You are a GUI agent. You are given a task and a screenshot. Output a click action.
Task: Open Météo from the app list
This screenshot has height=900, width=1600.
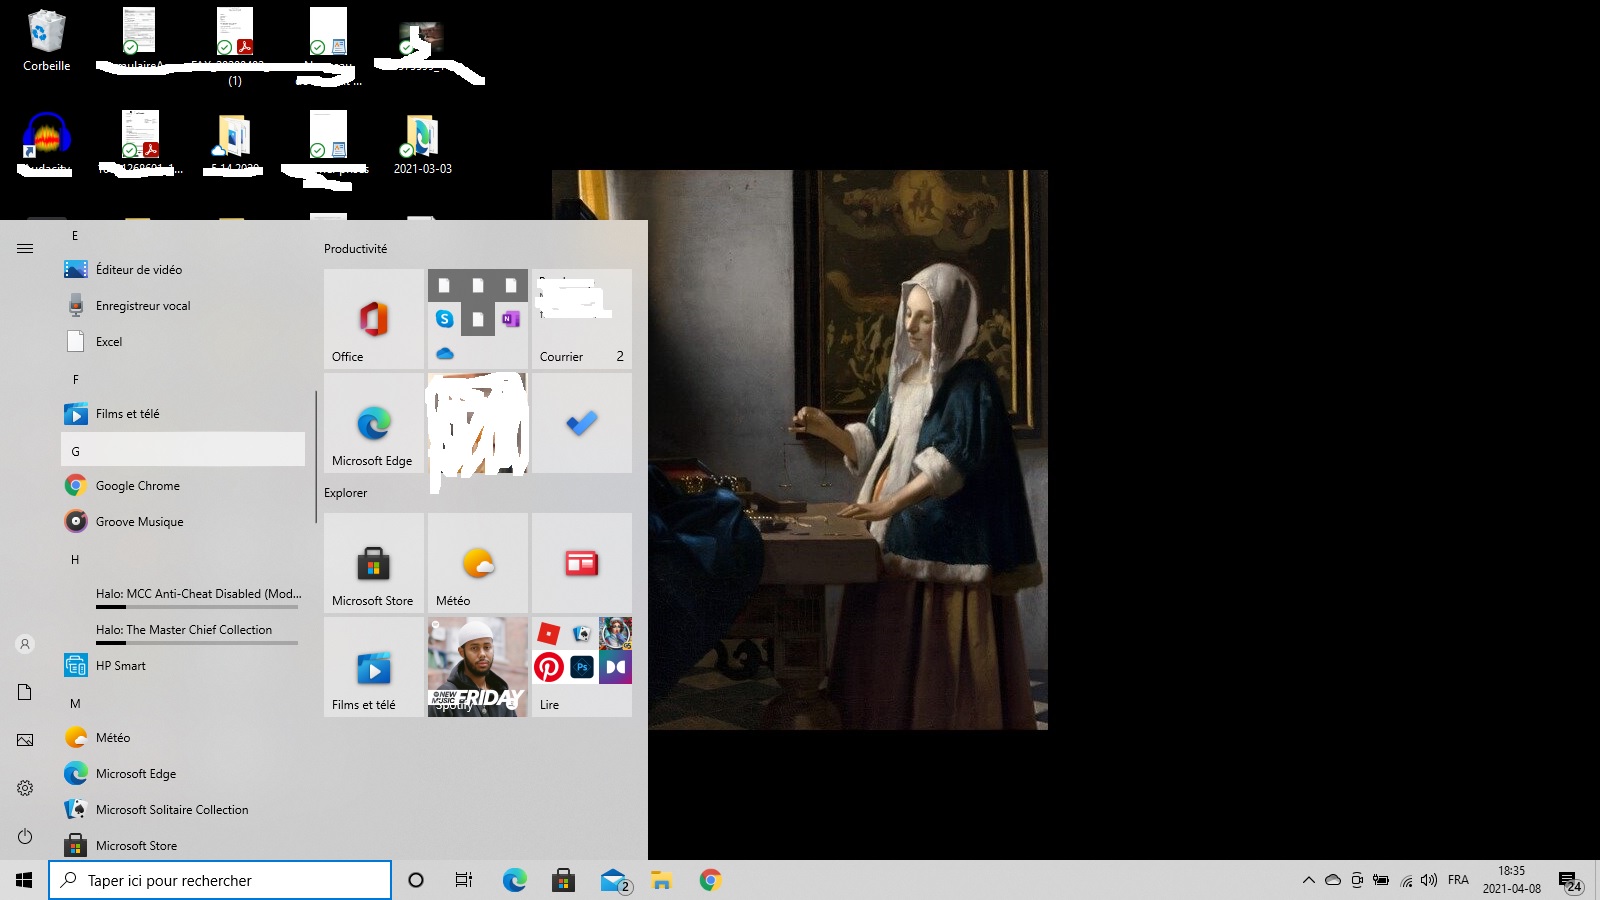click(x=183, y=738)
